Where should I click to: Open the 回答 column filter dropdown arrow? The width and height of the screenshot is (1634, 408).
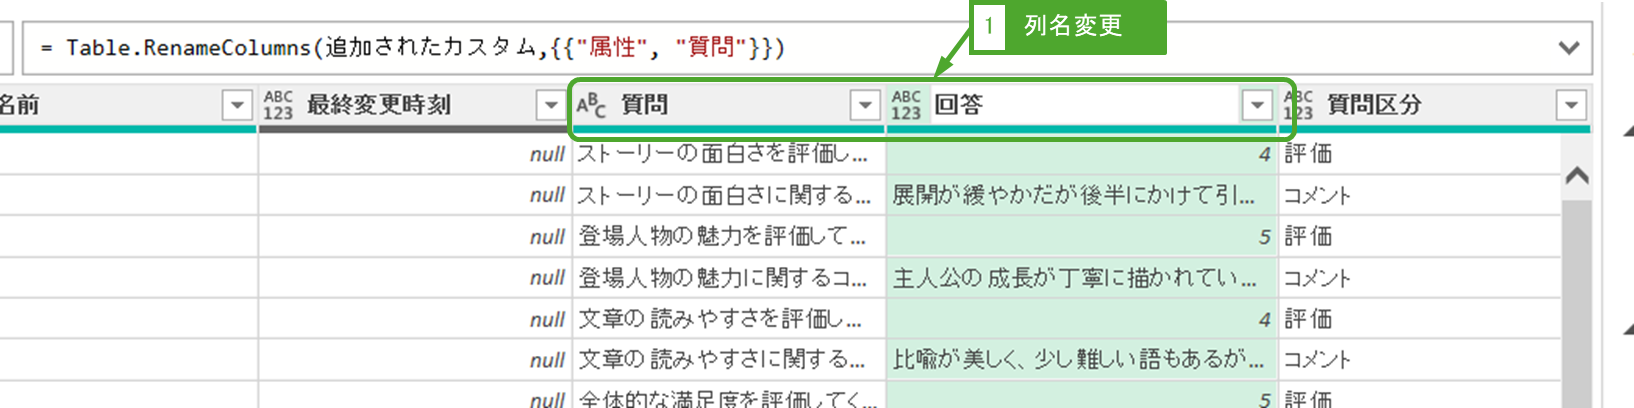click(x=1256, y=105)
